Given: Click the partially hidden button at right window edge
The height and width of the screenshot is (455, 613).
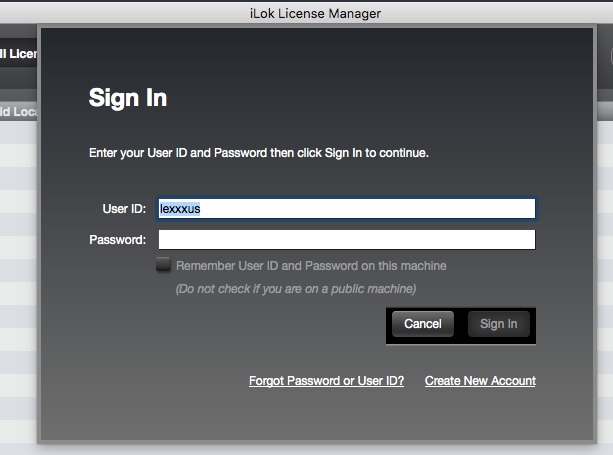Looking at the screenshot, I should pos(611,56).
